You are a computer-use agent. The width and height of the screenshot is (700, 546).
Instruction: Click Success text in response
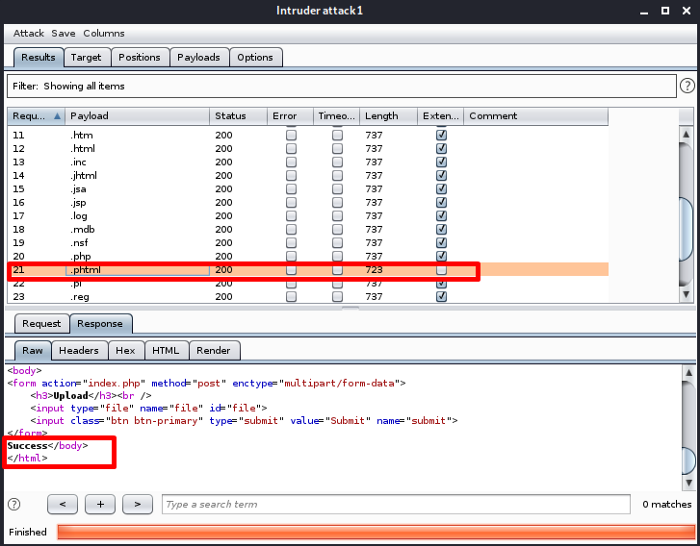27,446
